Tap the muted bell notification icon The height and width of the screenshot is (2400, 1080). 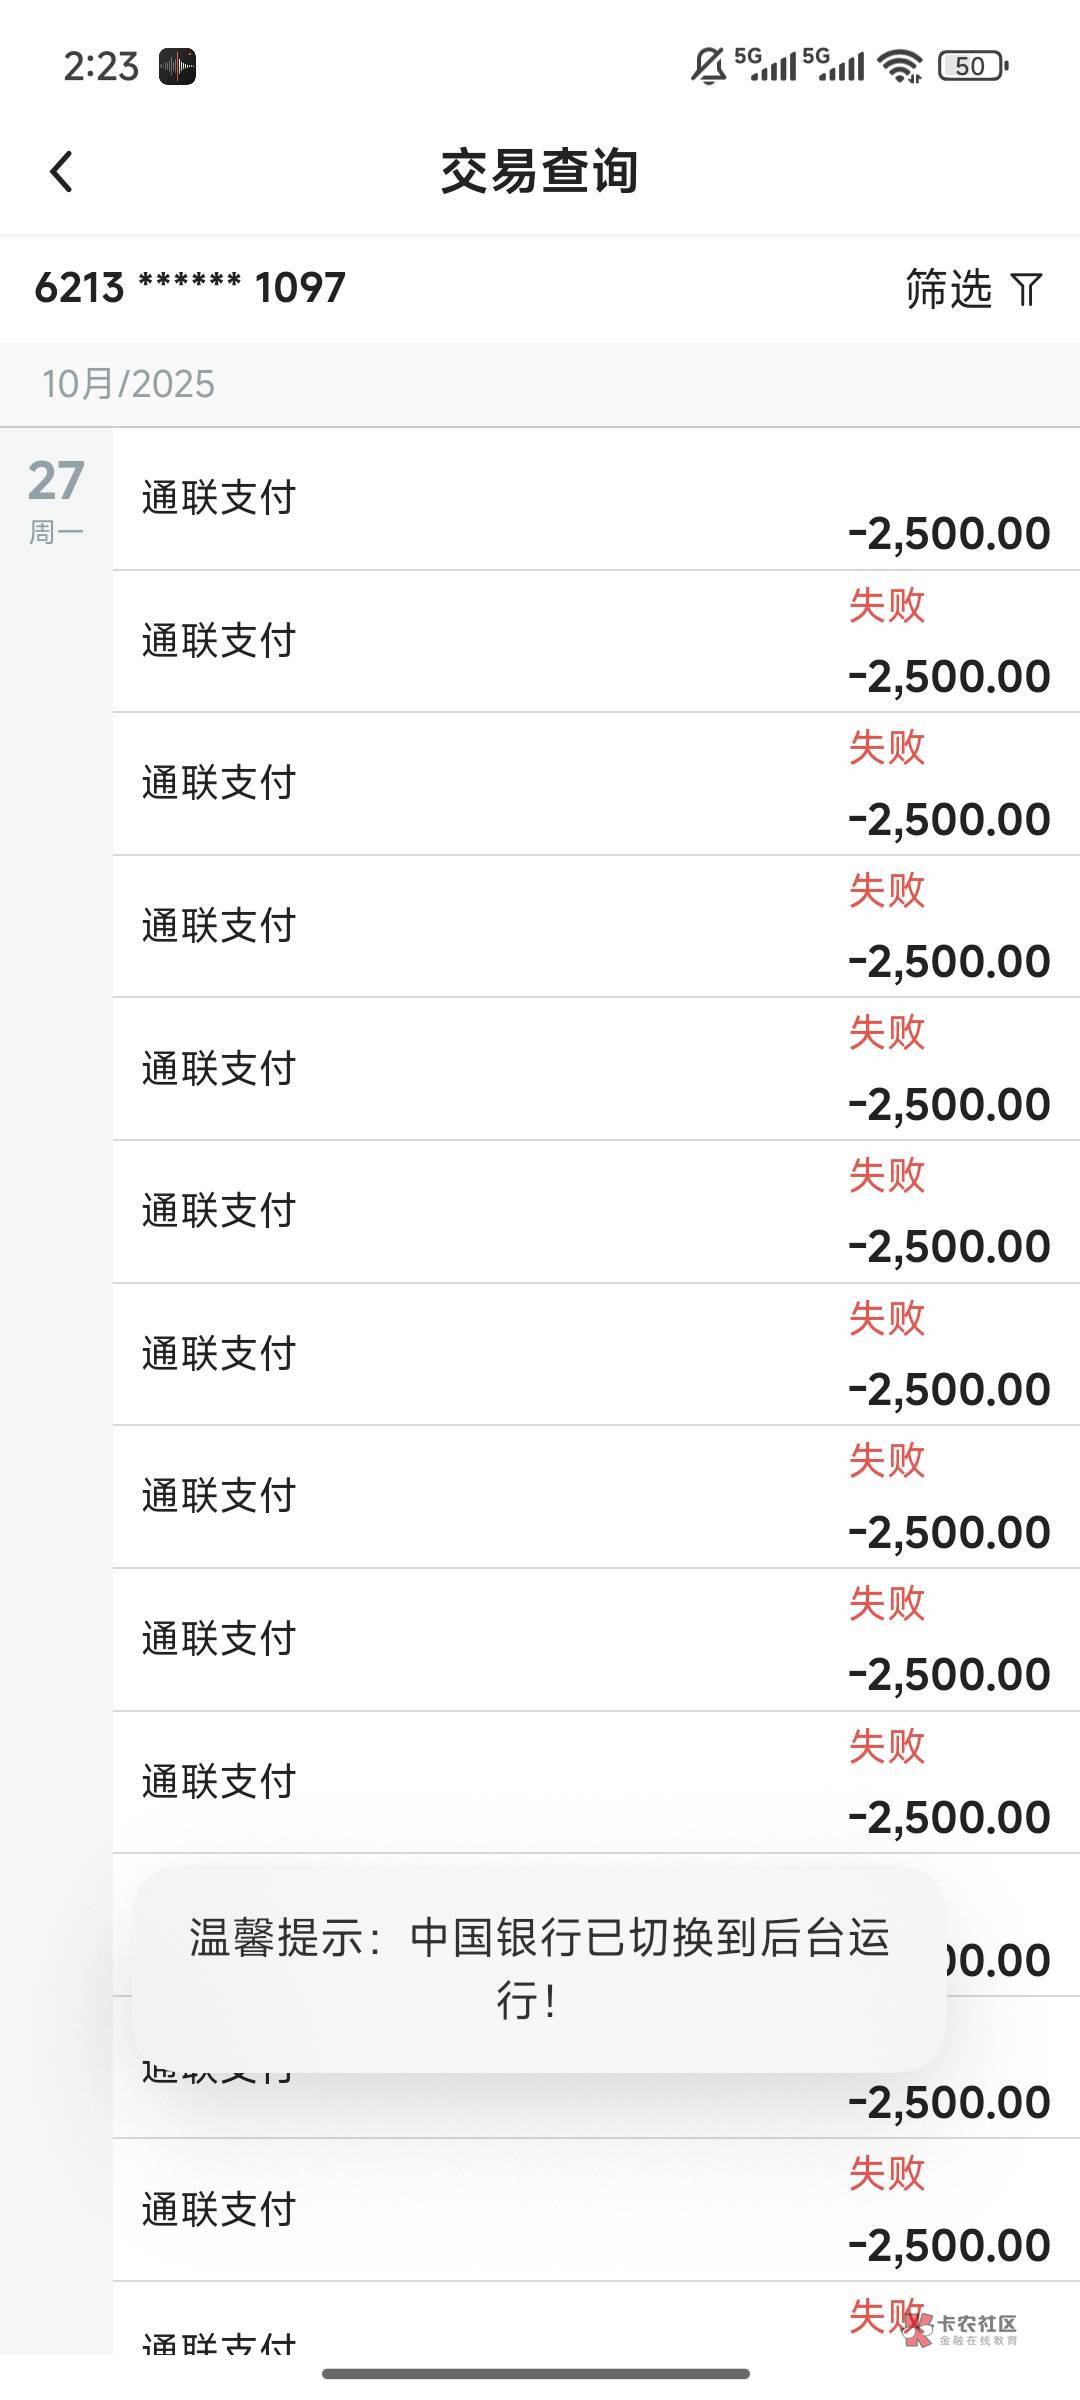(x=708, y=66)
